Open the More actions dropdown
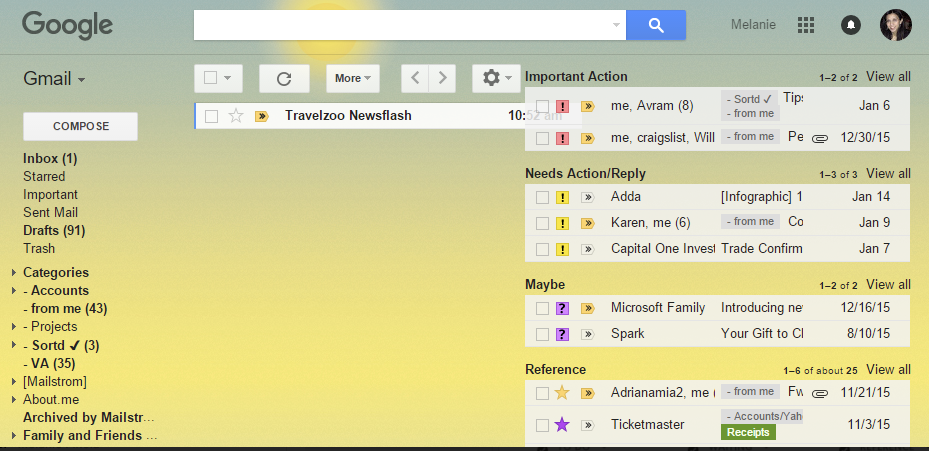The height and width of the screenshot is (451, 929). [353, 78]
